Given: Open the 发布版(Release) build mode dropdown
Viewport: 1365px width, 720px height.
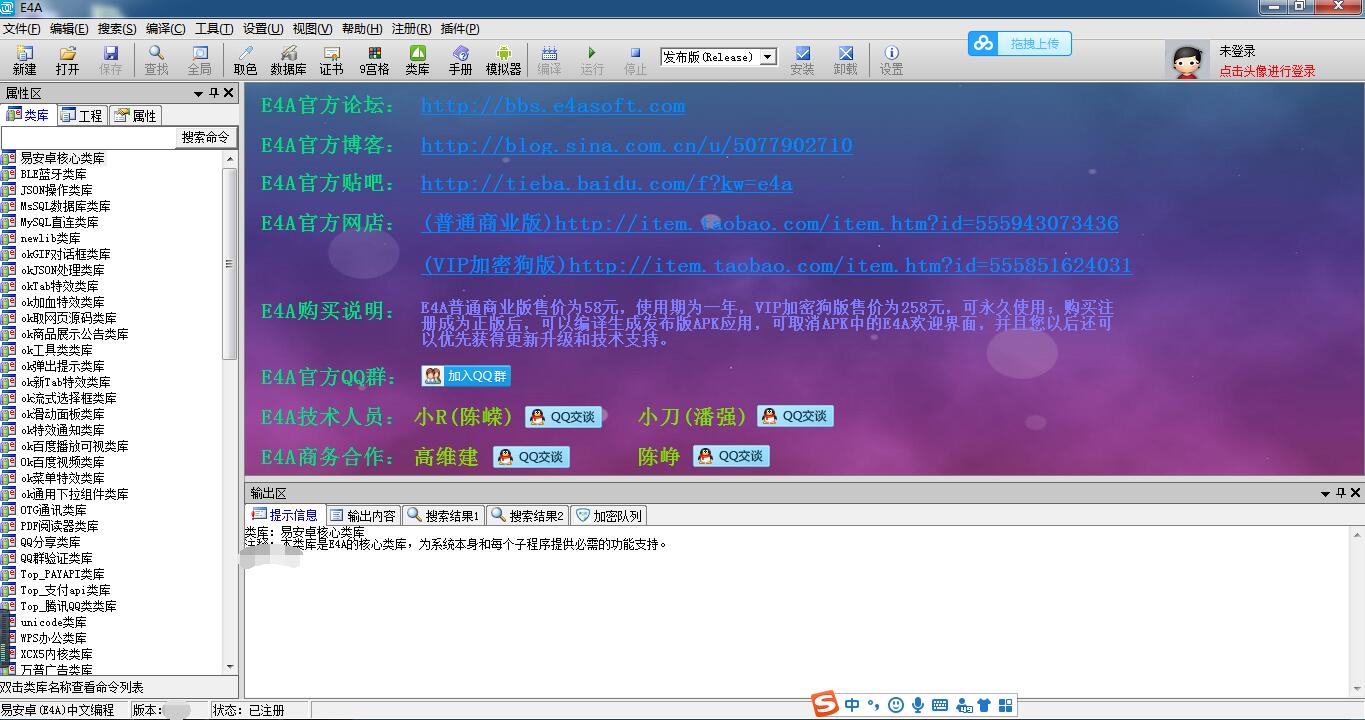Looking at the screenshot, I should pos(768,57).
